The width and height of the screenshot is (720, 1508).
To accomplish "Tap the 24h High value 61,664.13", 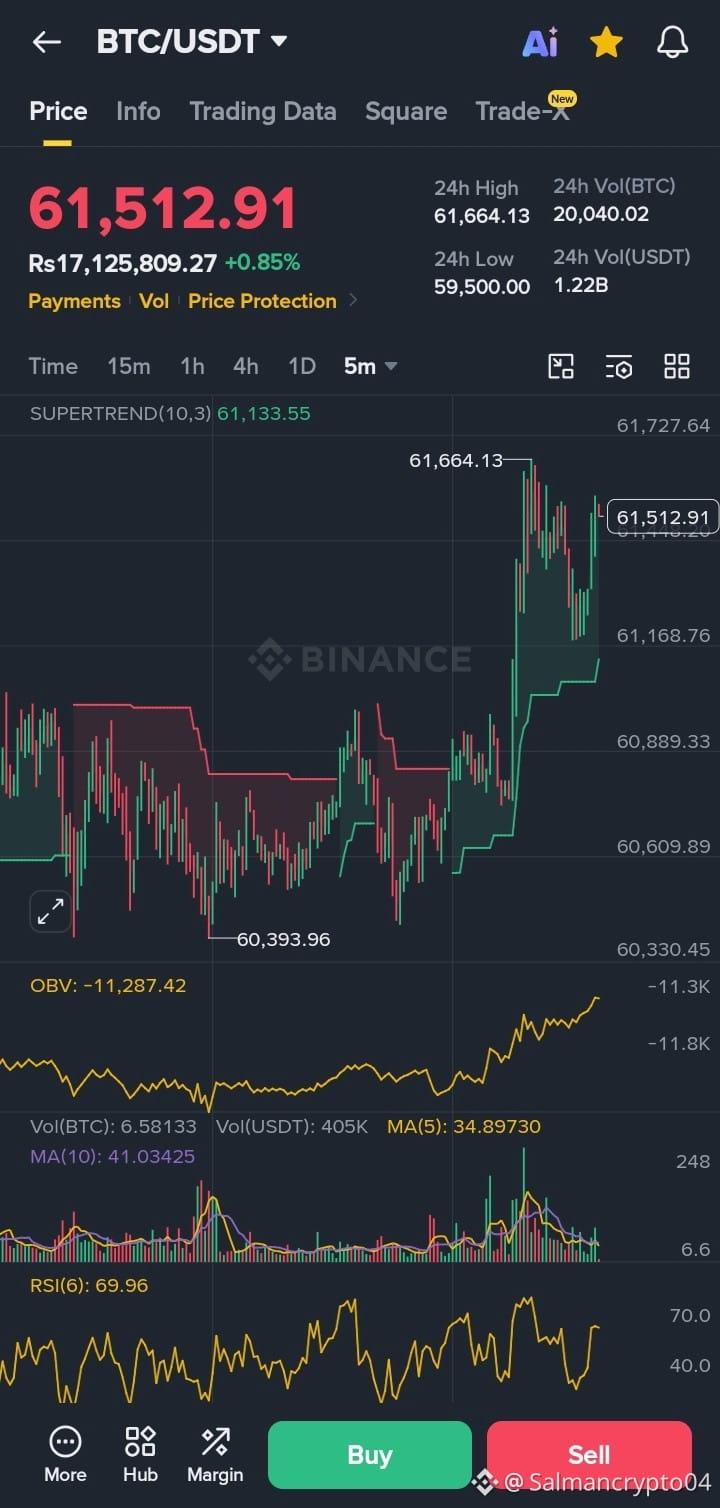I will pos(482,215).
